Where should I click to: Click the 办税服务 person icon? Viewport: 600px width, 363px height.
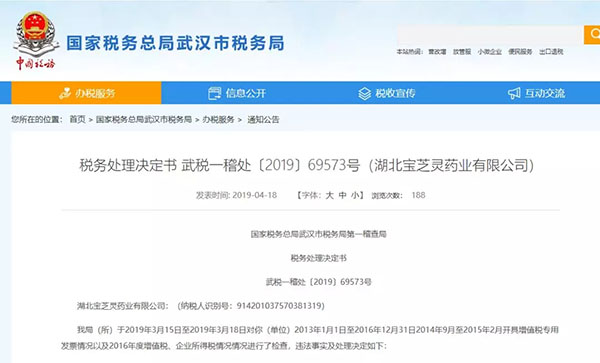pyautogui.click(x=65, y=93)
